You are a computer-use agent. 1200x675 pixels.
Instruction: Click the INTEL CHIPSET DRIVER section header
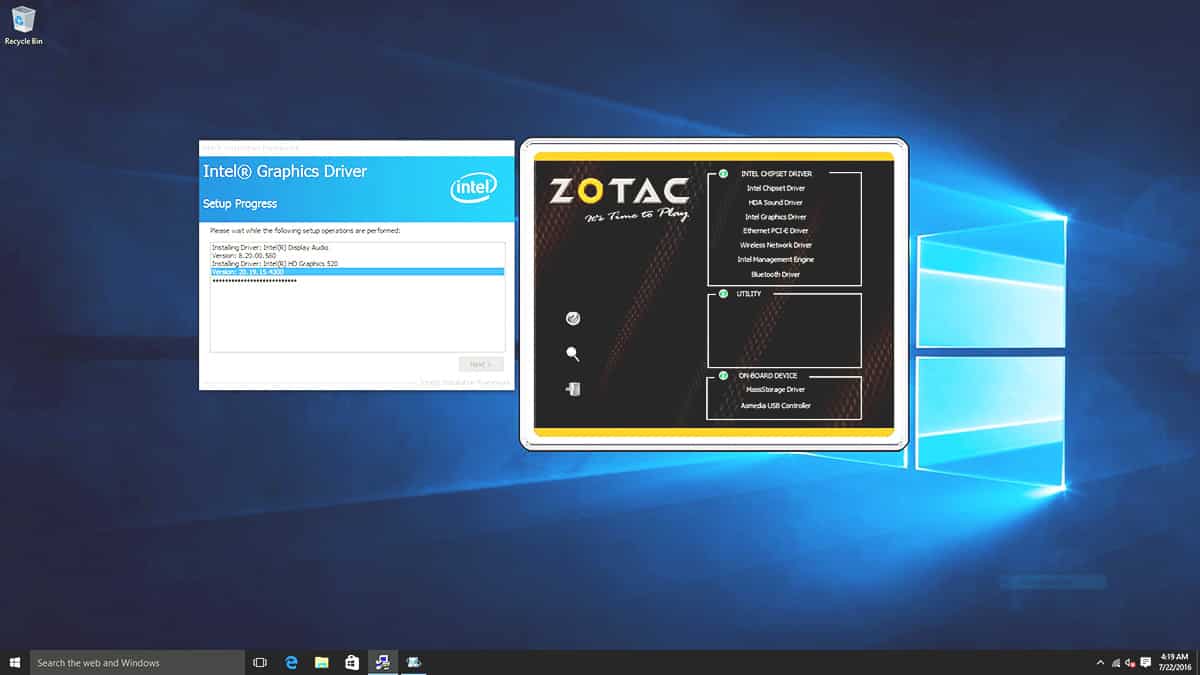[x=776, y=174]
